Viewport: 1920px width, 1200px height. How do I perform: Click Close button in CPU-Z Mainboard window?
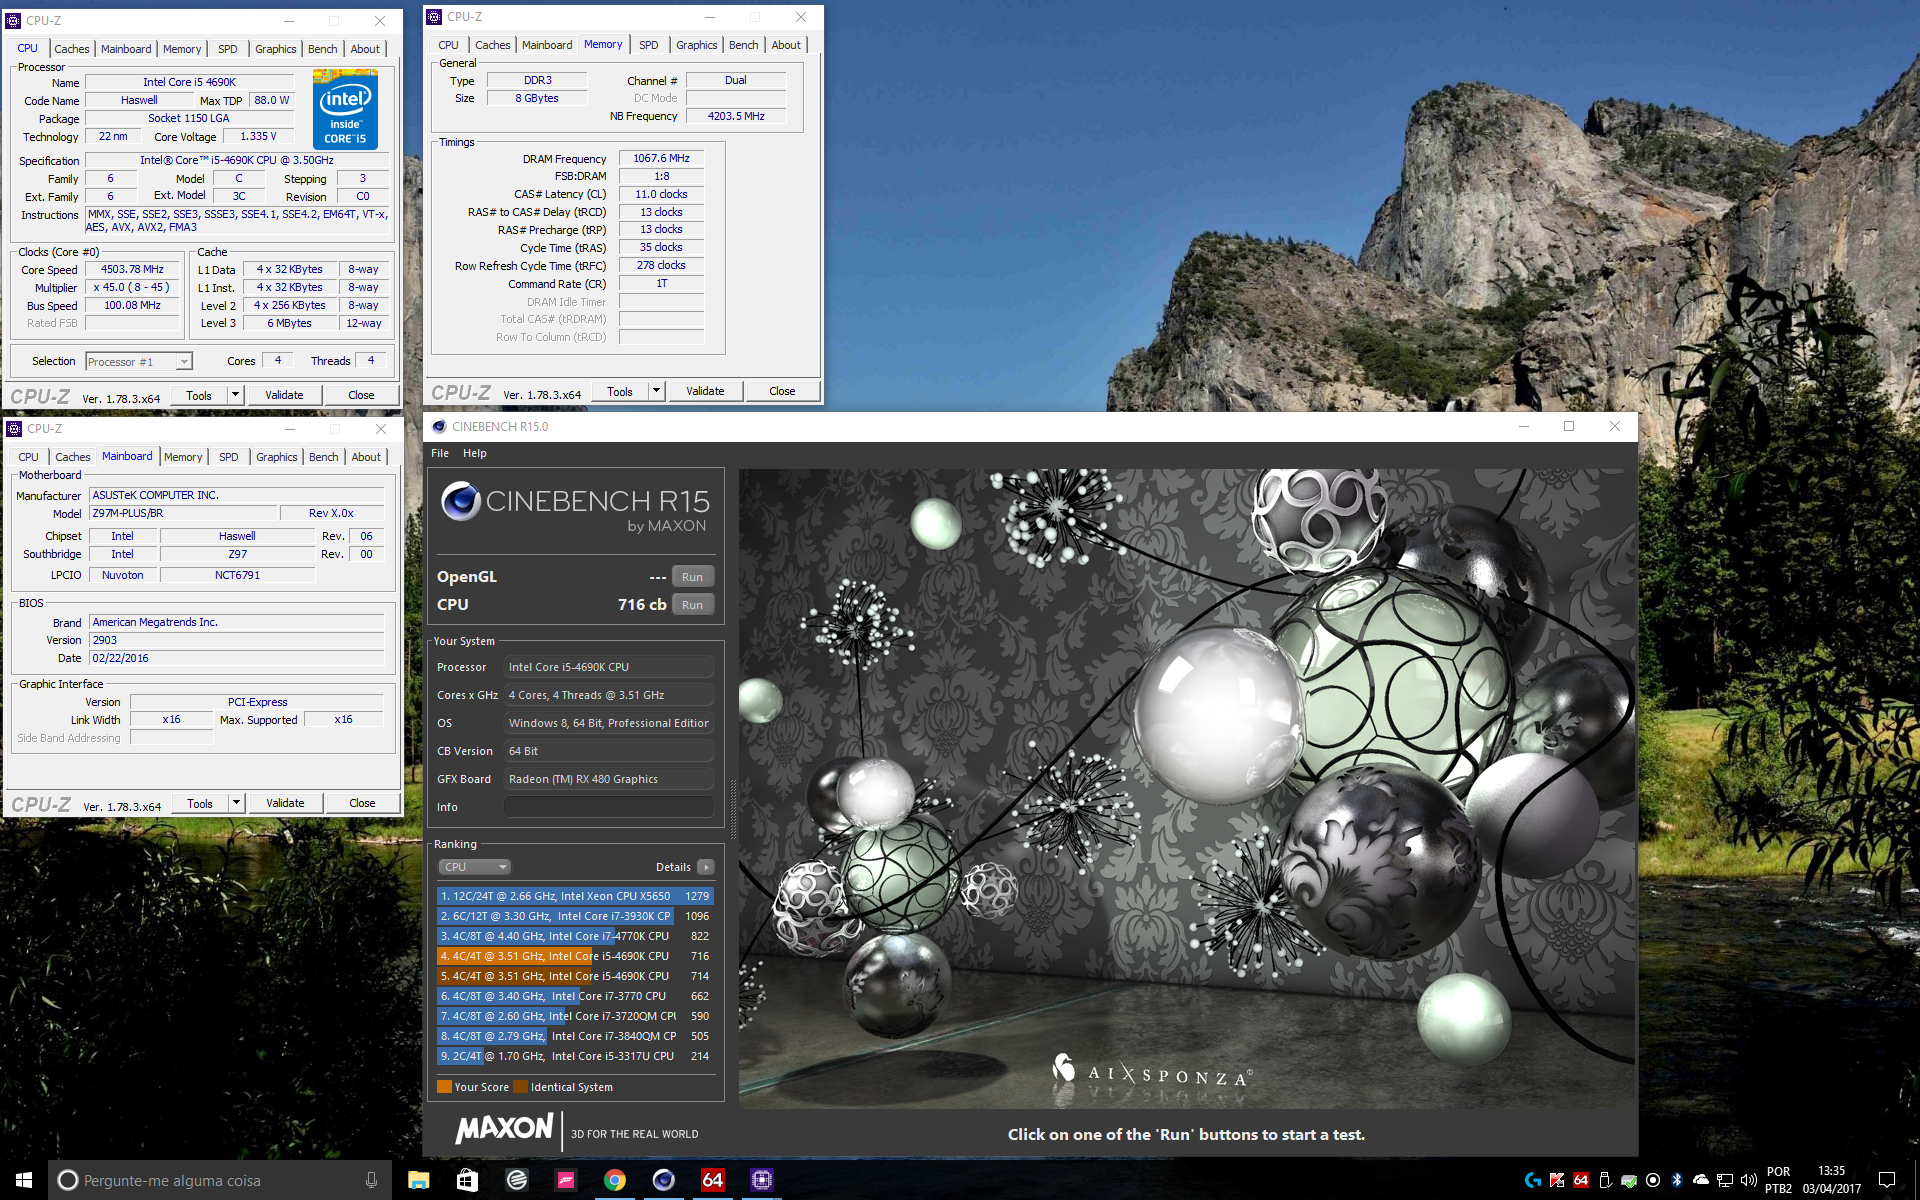pyautogui.click(x=362, y=803)
